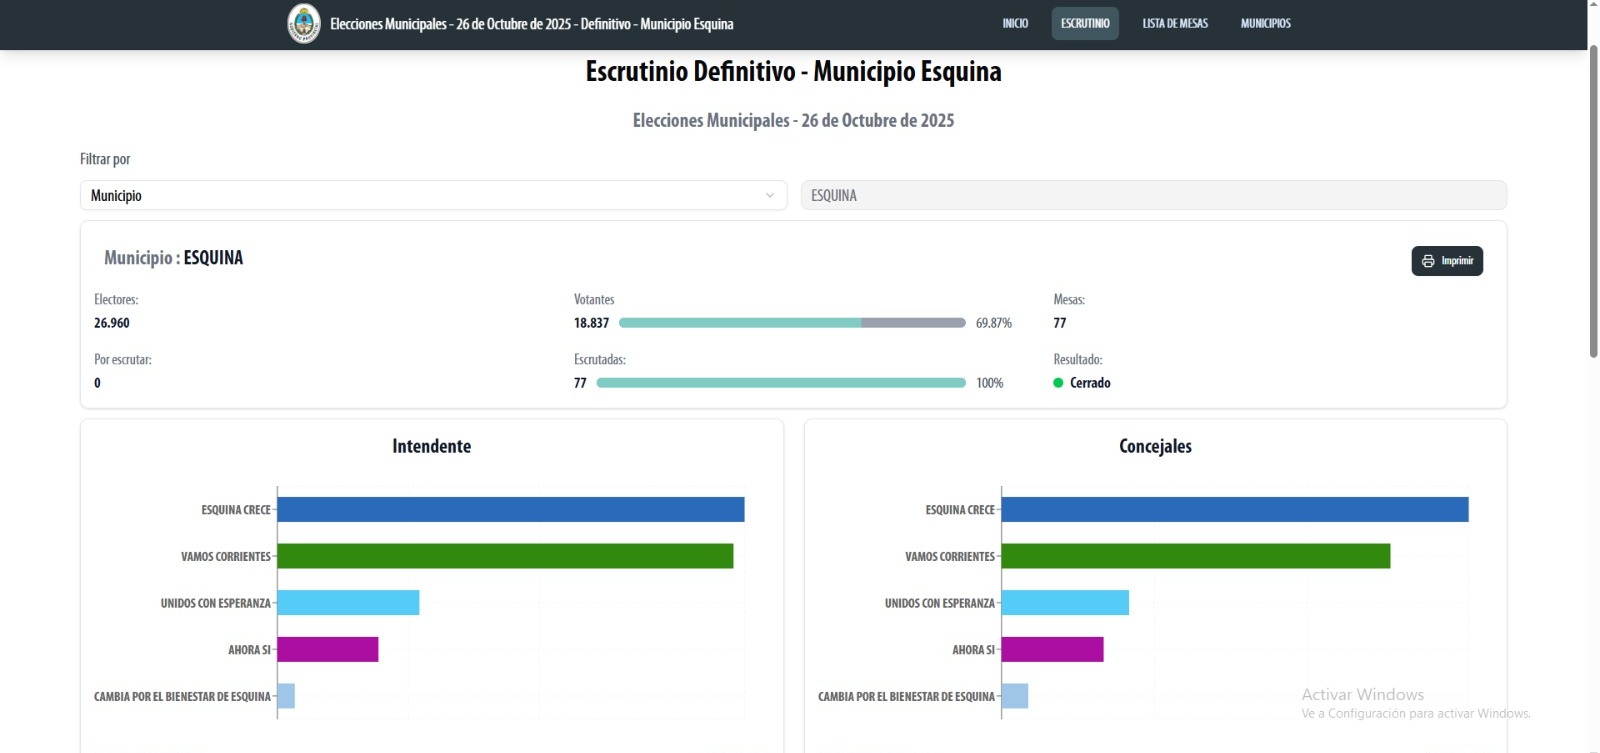Click the Escrutadas 100% progress bar
Image resolution: width=1600 pixels, height=753 pixels.
click(x=780, y=383)
